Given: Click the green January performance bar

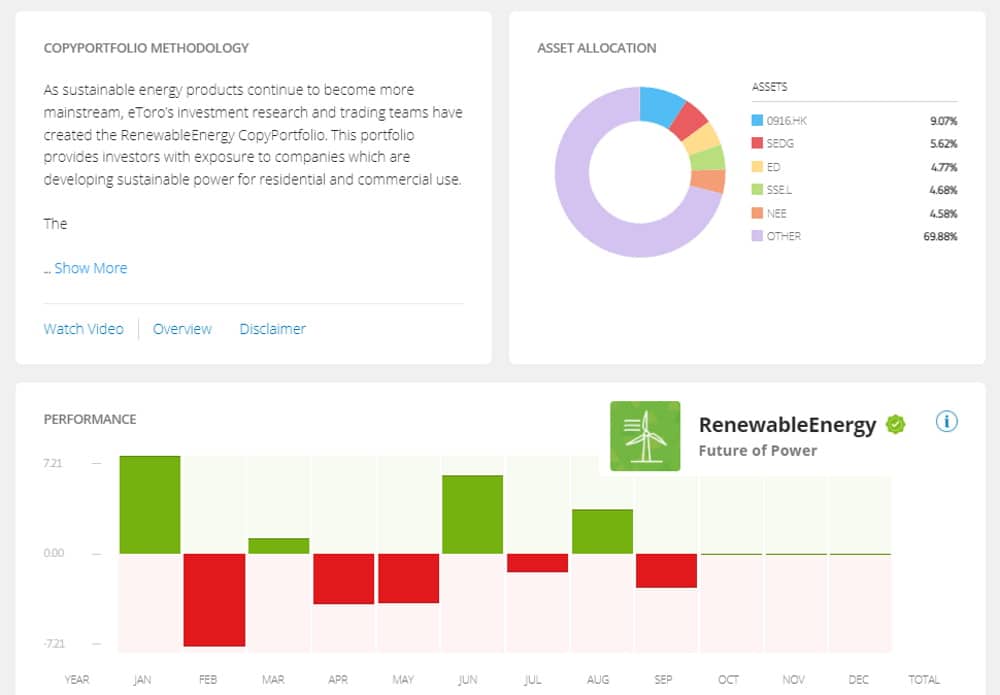Looking at the screenshot, I should click(x=150, y=505).
